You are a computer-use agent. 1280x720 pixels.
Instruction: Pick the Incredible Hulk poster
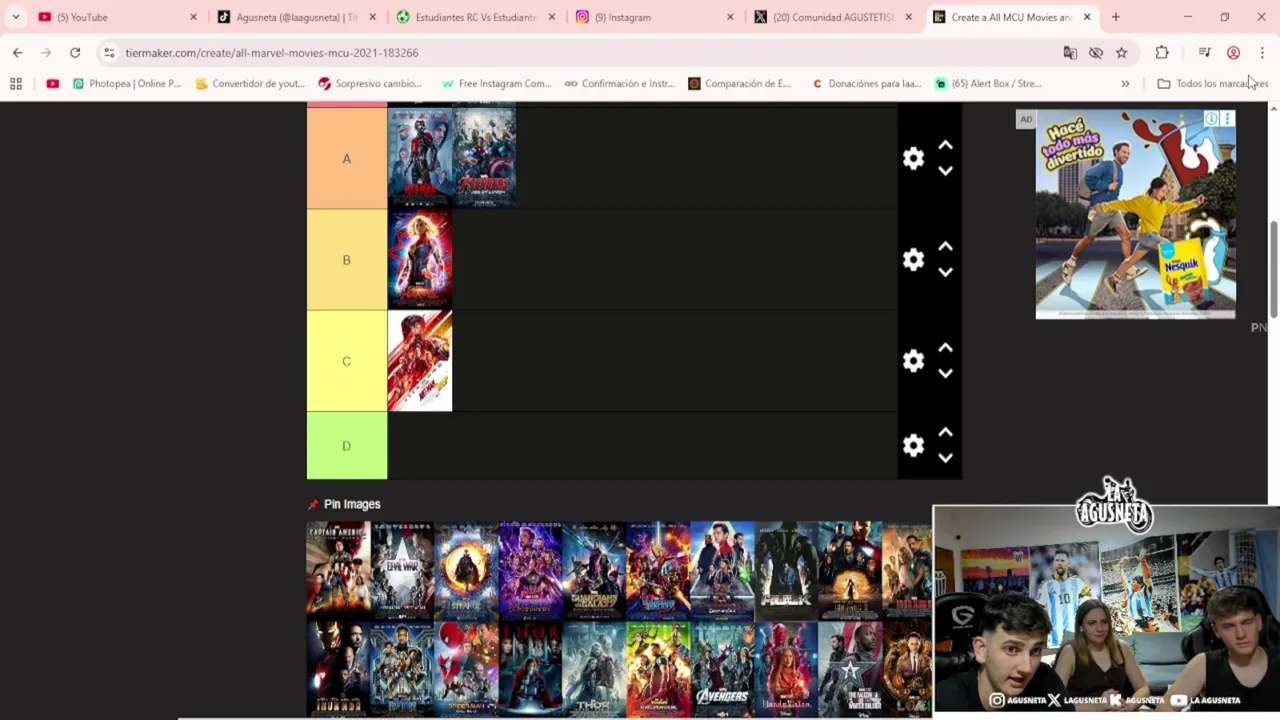point(786,569)
